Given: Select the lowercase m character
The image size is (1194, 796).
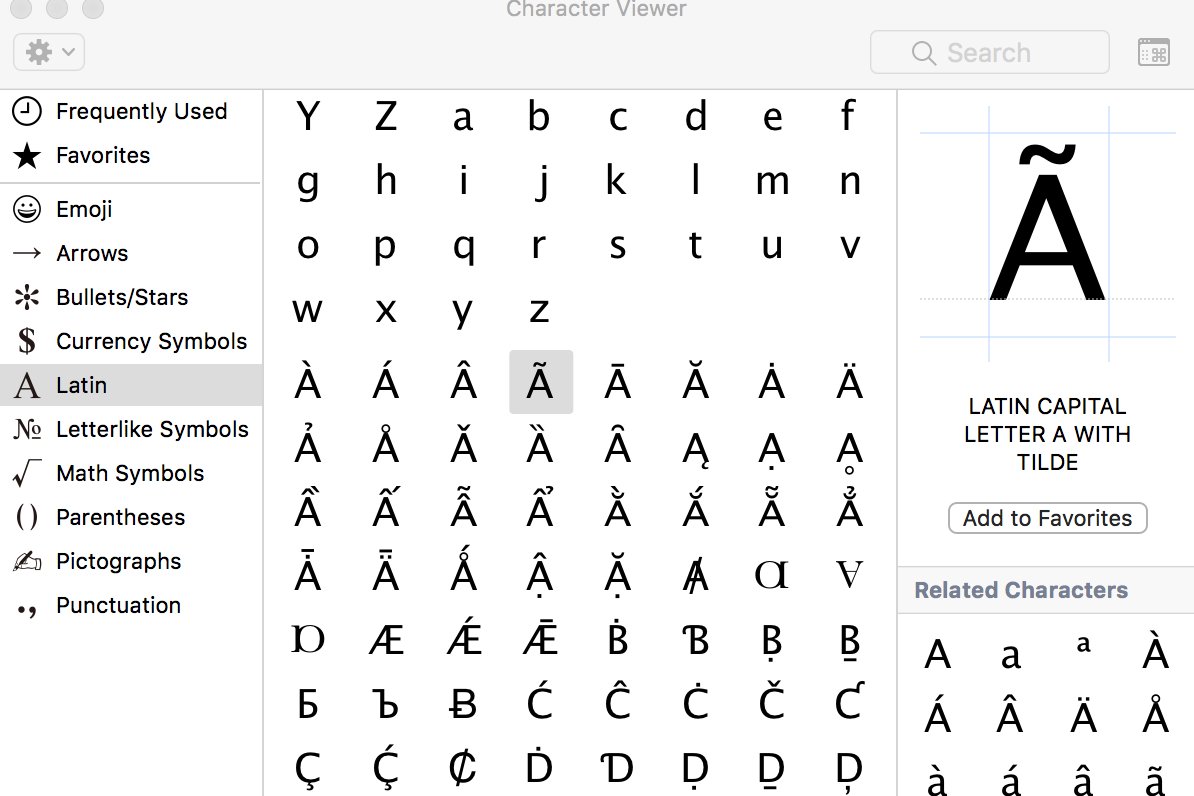Looking at the screenshot, I should click(x=772, y=182).
